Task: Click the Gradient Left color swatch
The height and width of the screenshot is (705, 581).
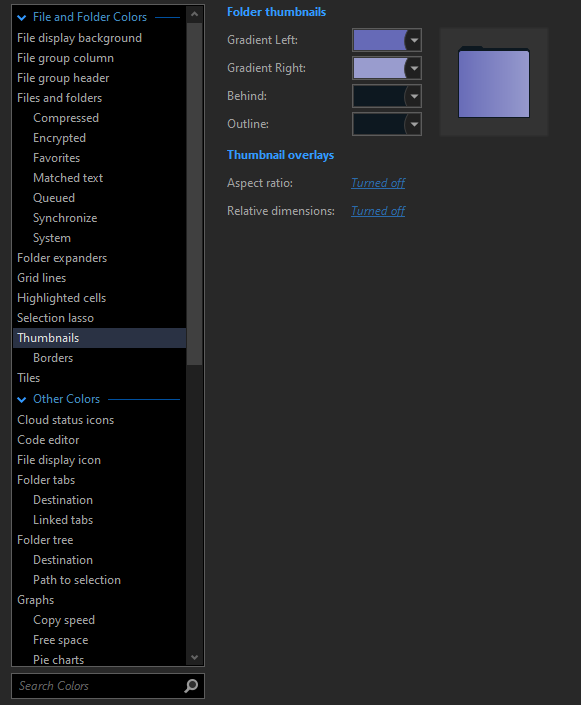Action: [x=380, y=40]
